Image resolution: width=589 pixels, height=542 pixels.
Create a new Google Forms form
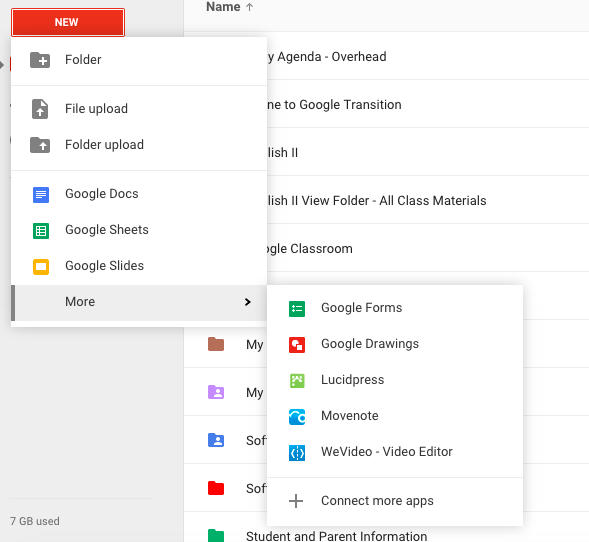click(395, 308)
